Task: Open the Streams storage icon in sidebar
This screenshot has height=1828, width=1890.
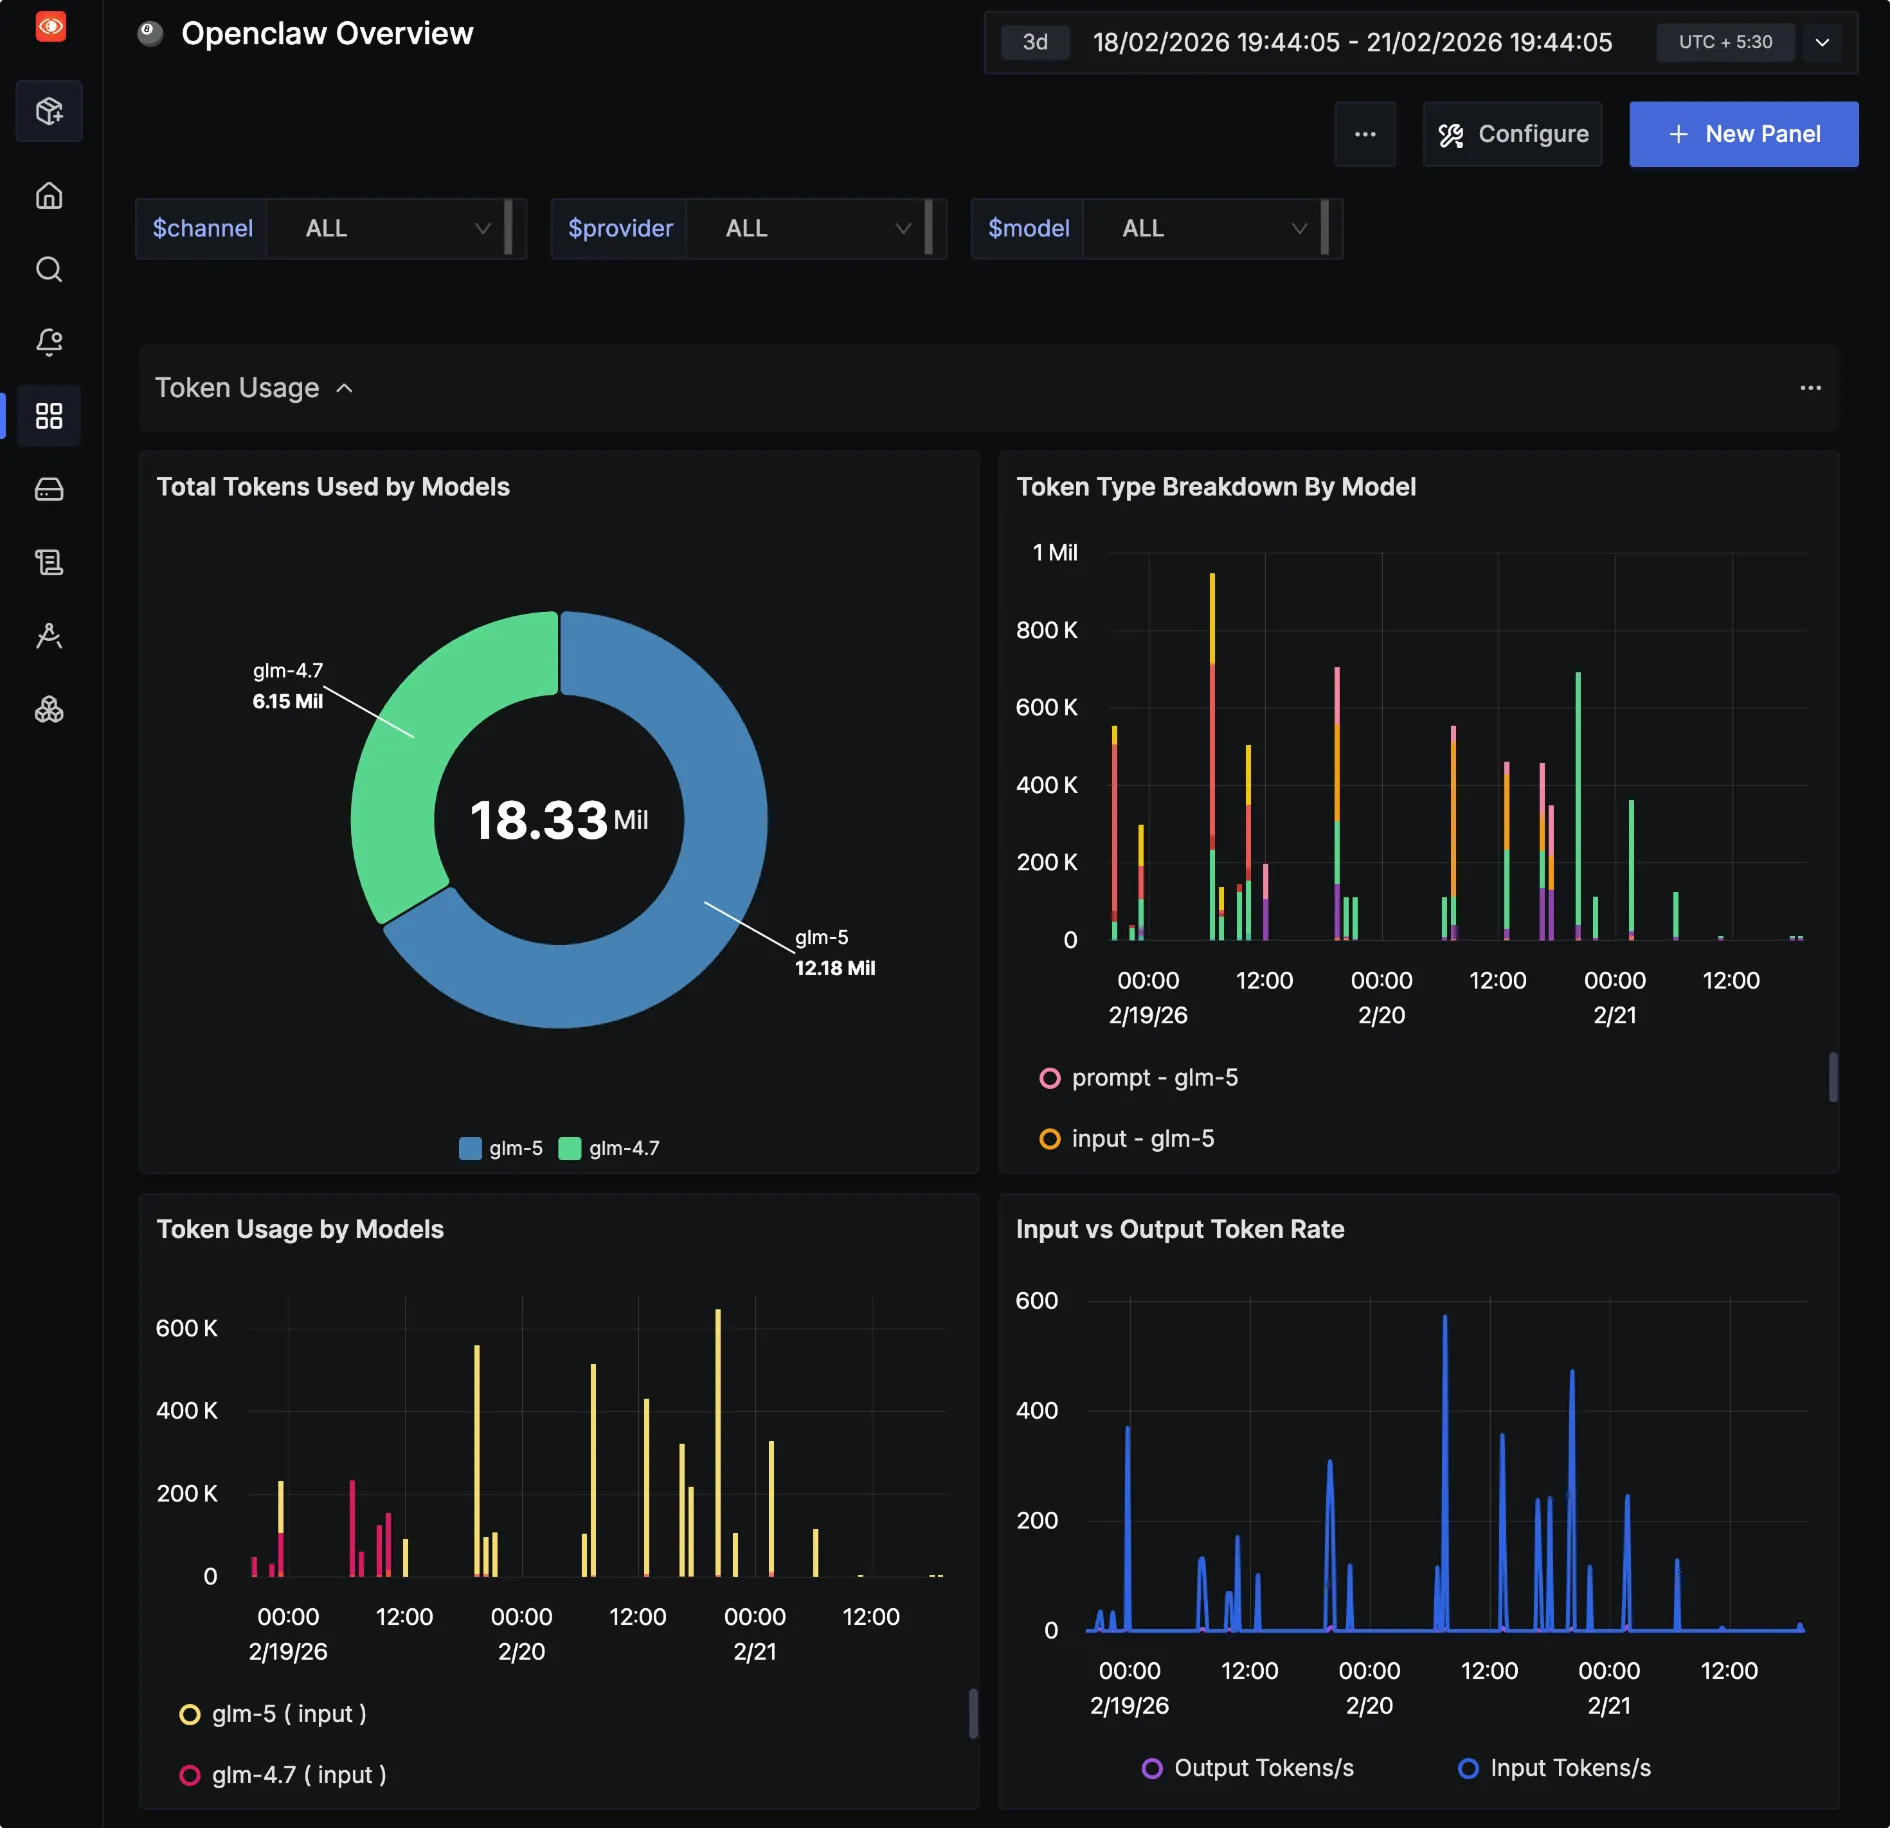Action: tap(49, 489)
